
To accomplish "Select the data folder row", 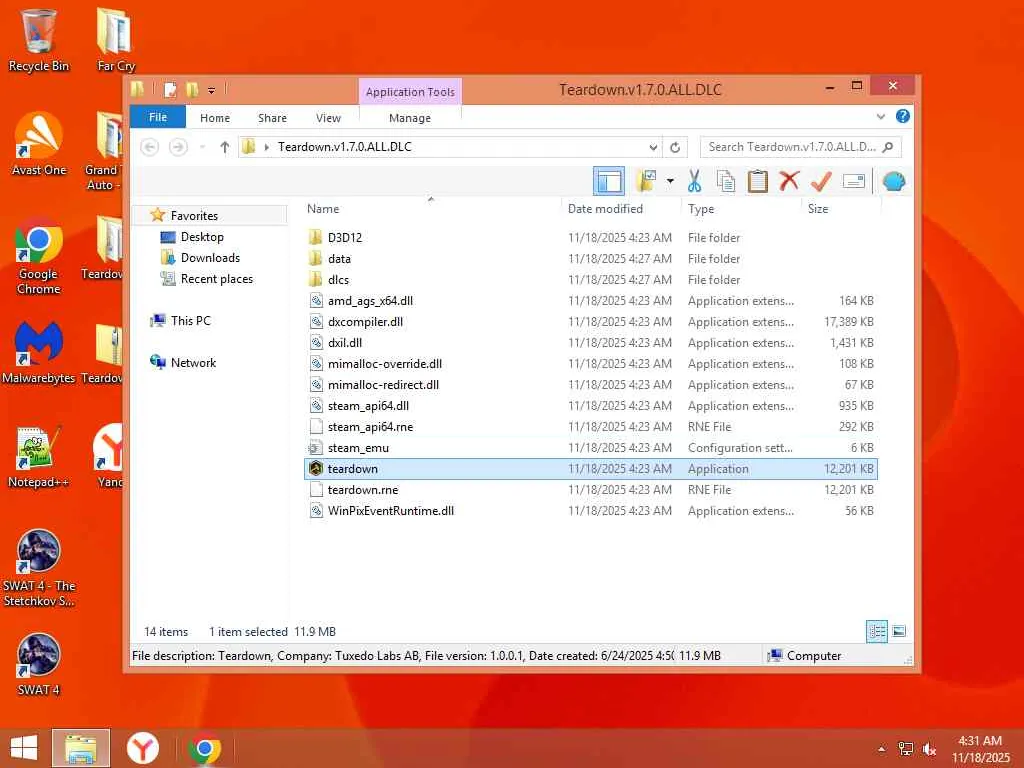I will point(590,259).
